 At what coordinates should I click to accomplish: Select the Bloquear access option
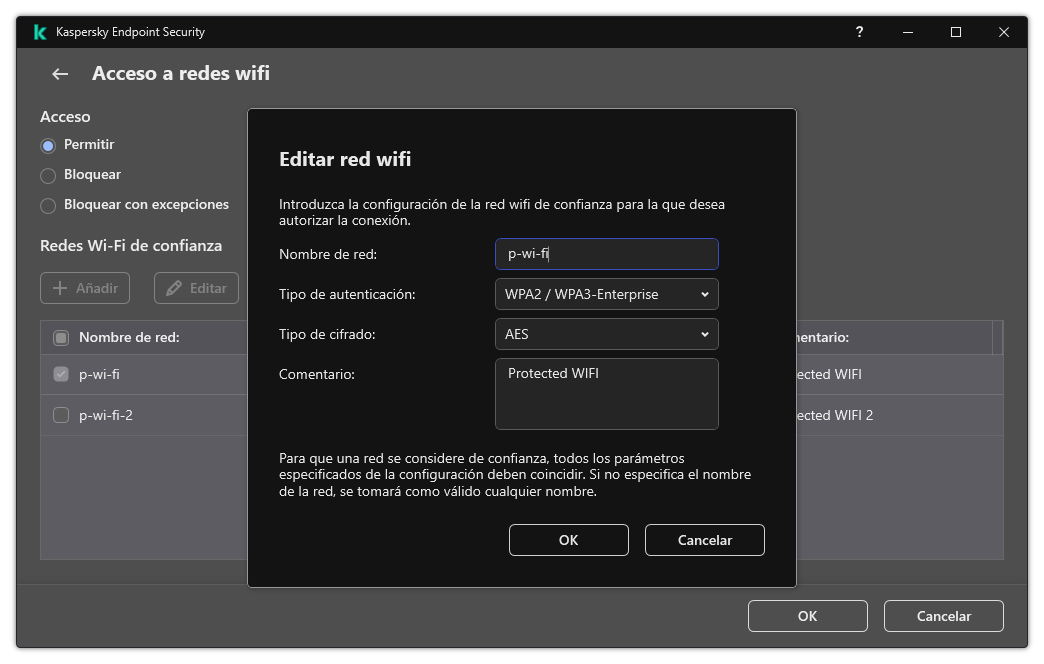point(47,175)
